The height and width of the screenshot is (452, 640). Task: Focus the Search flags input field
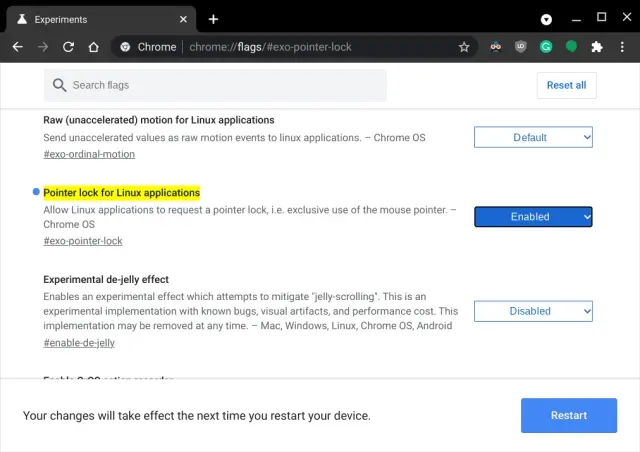click(x=220, y=85)
